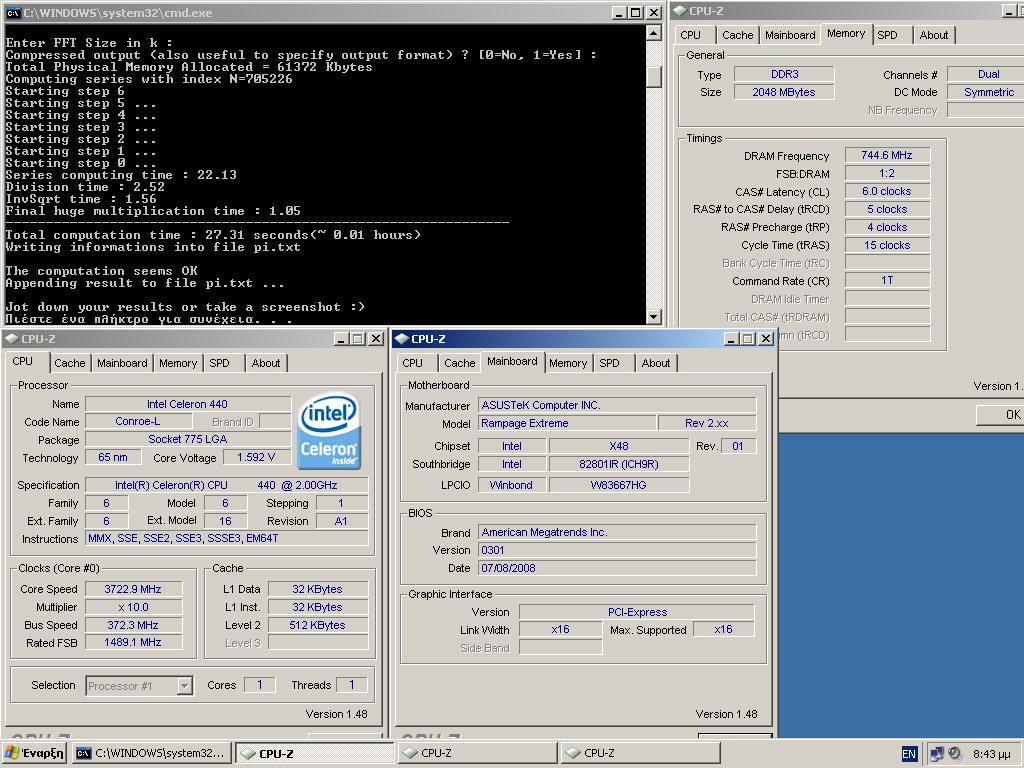Click Instructions field MMX, SSE list
The height and width of the screenshot is (768, 1024).
point(227,538)
